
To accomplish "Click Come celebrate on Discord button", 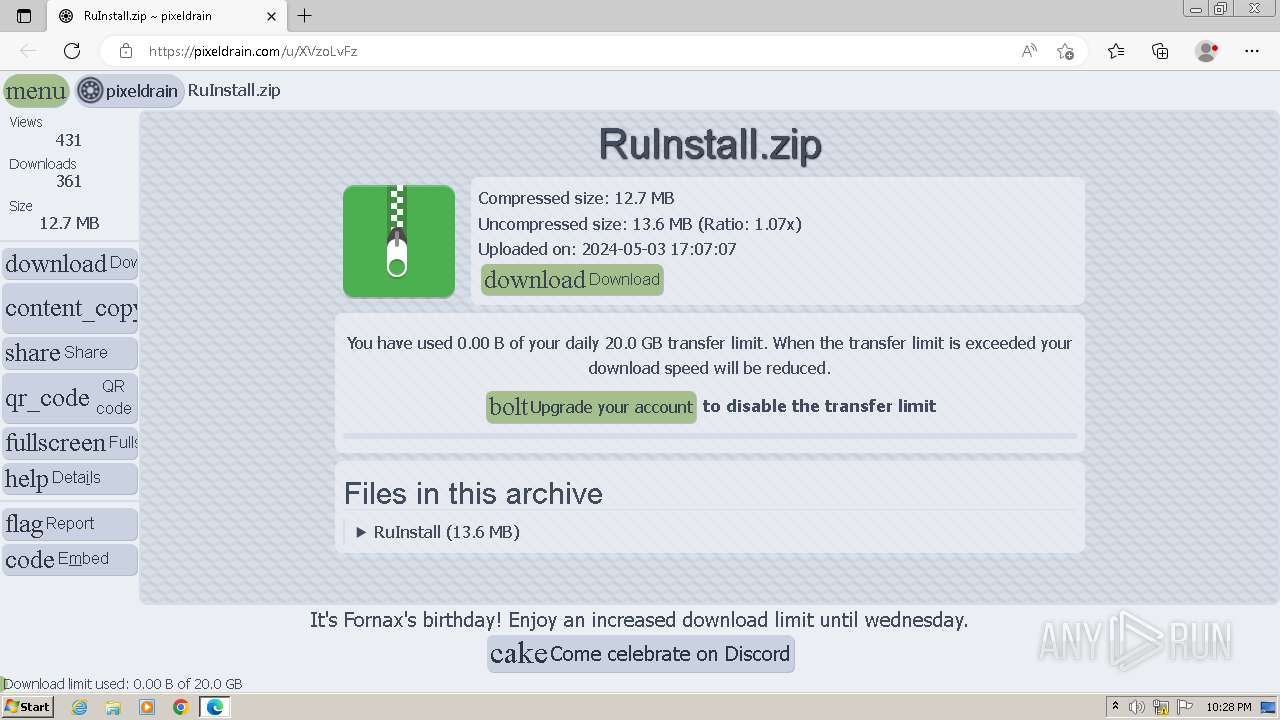I will click(641, 654).
